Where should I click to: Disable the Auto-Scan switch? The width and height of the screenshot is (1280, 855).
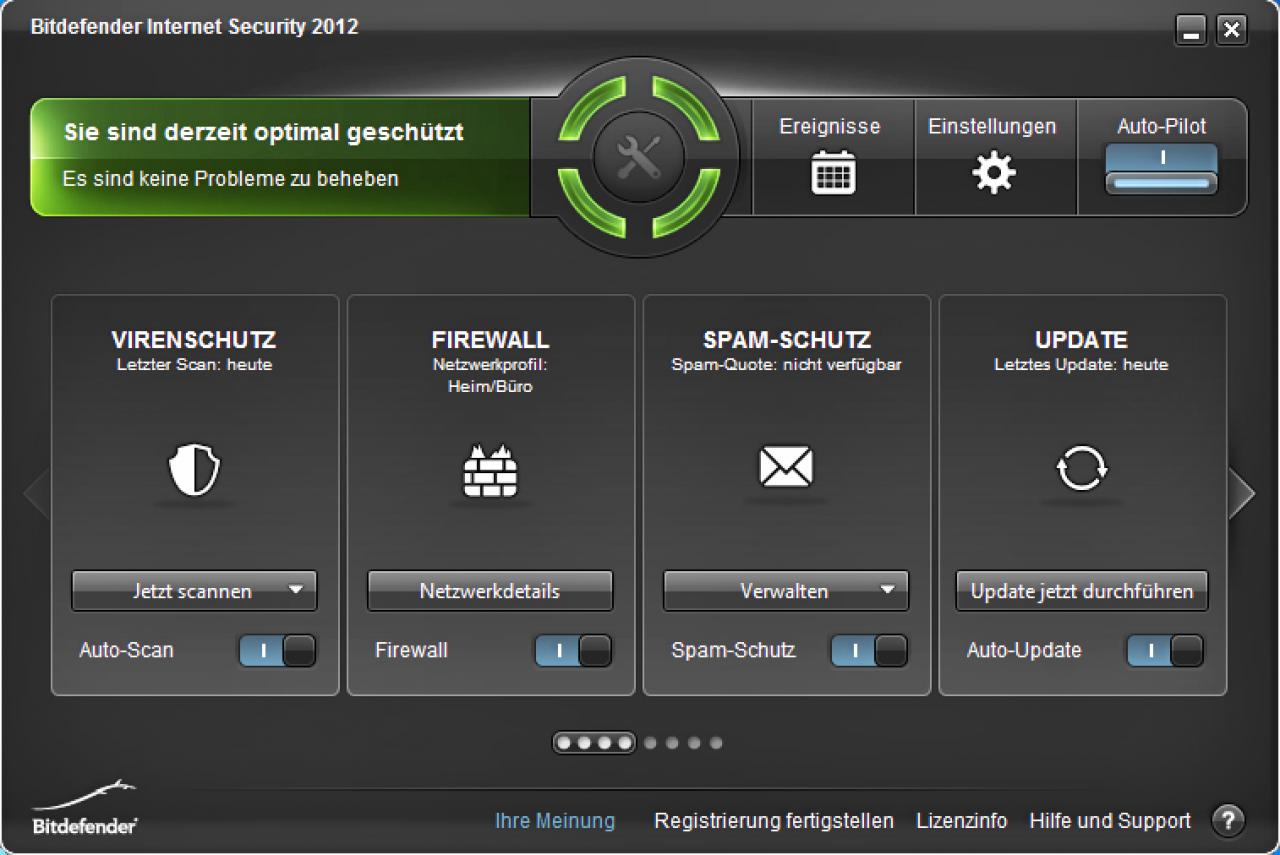point(277,650)
